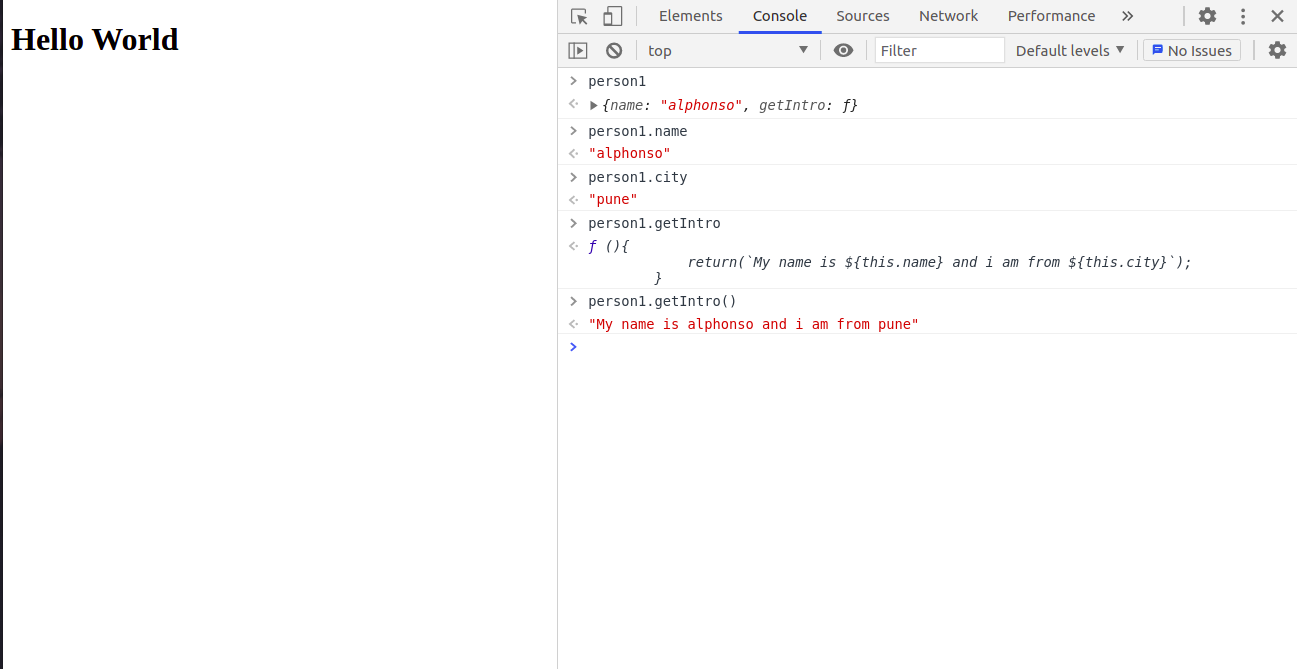Open the Performance tab
The width and height of the screenshot is (1297, 669).
[1051, 16]
